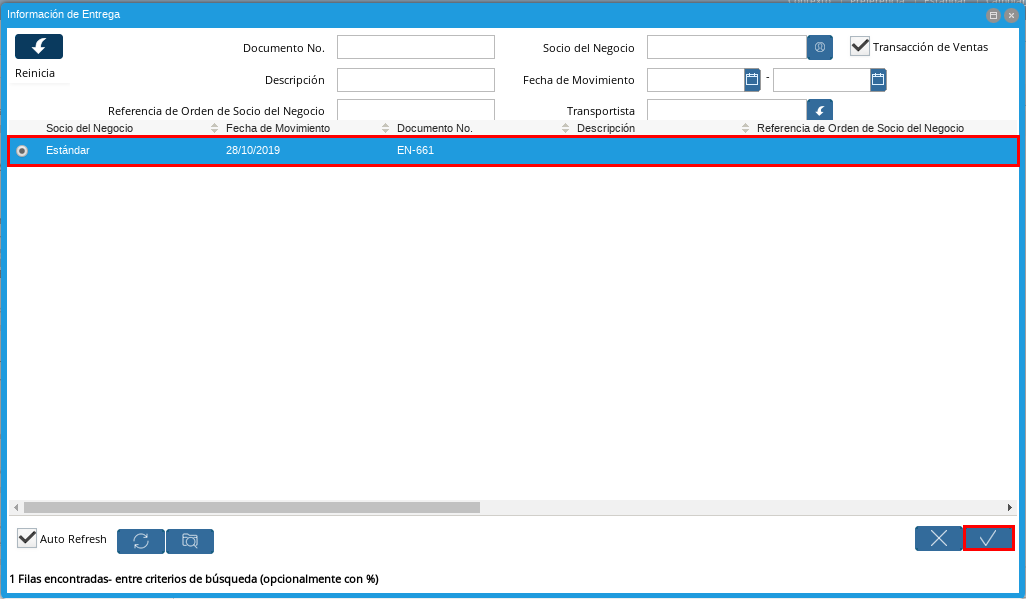Screen dimensions: 1026x599
Task: Focus the Fecha de Movimiento end date field
Action: click(x=822, y=80)
